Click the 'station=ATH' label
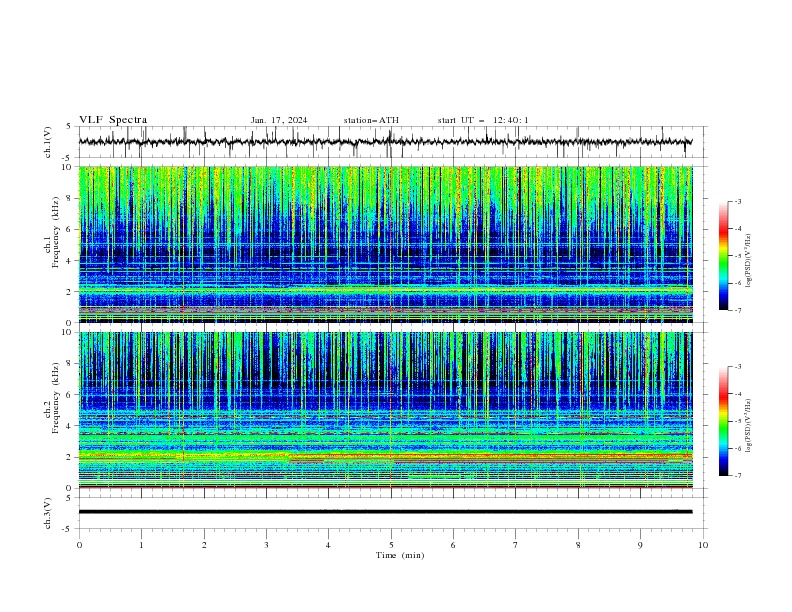 tap(371, 120)
